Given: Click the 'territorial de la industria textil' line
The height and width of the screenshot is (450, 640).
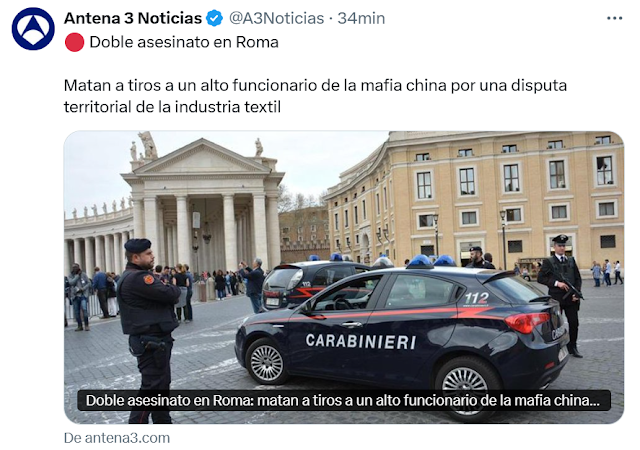Looking at the screenshot, I should (x=172, y=107).
